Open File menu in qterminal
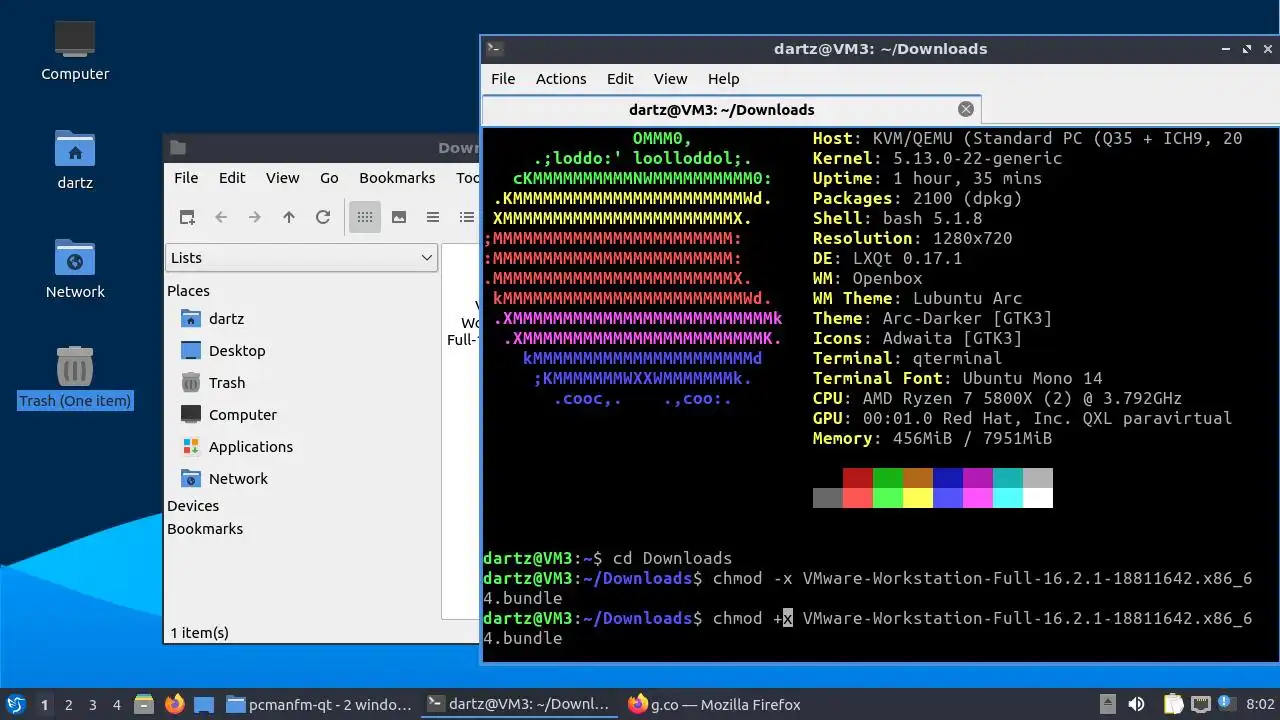This screenshot has width=1280, height=720. (503, 79)
